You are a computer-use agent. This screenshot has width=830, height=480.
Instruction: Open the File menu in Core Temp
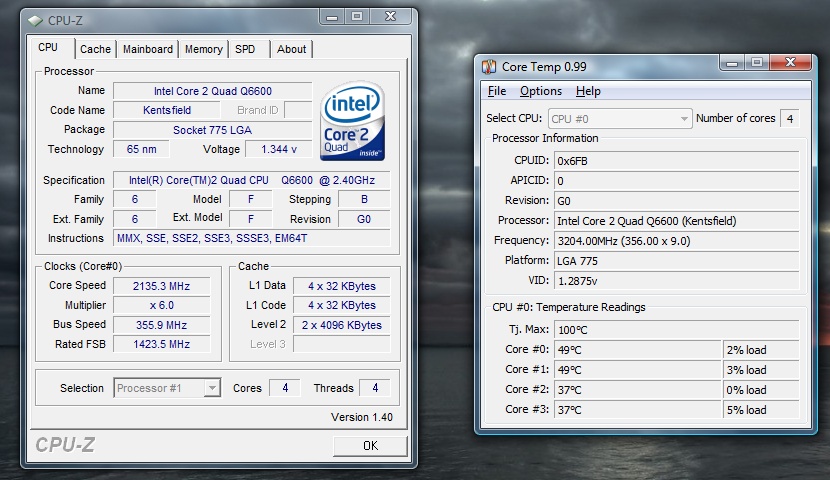tap(497, 91)
